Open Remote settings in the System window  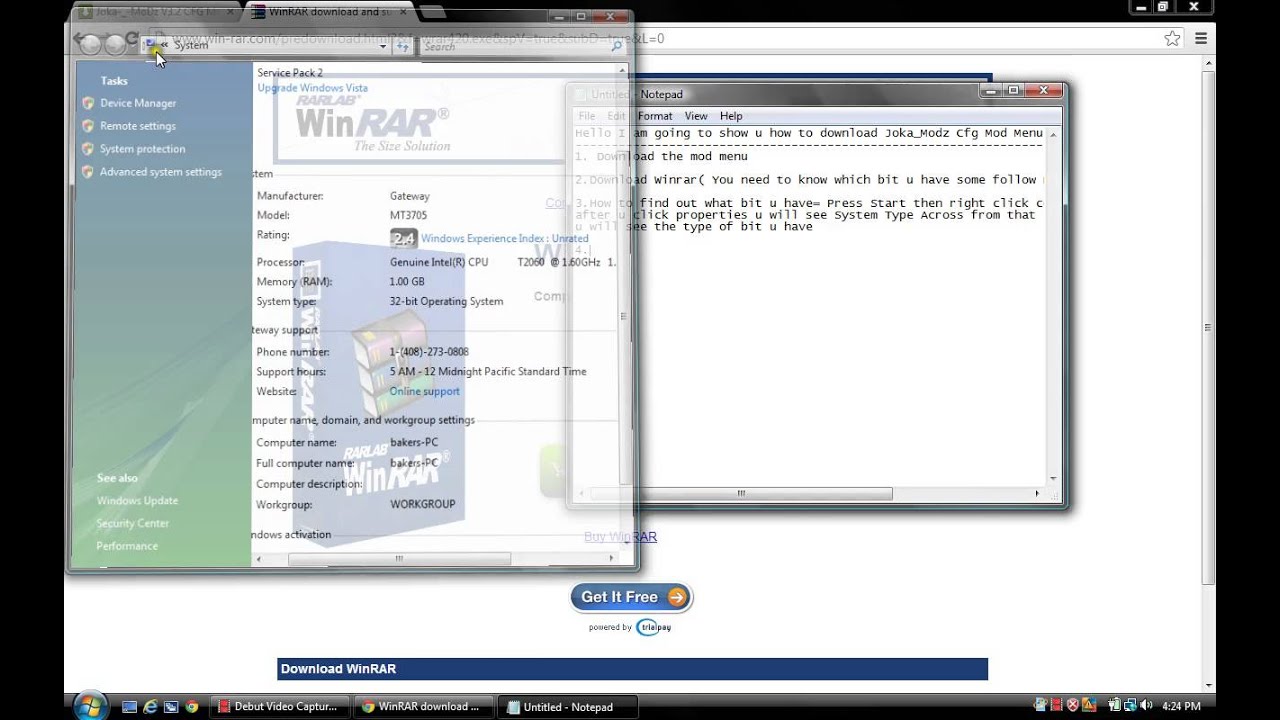click(x=138, y=126)
